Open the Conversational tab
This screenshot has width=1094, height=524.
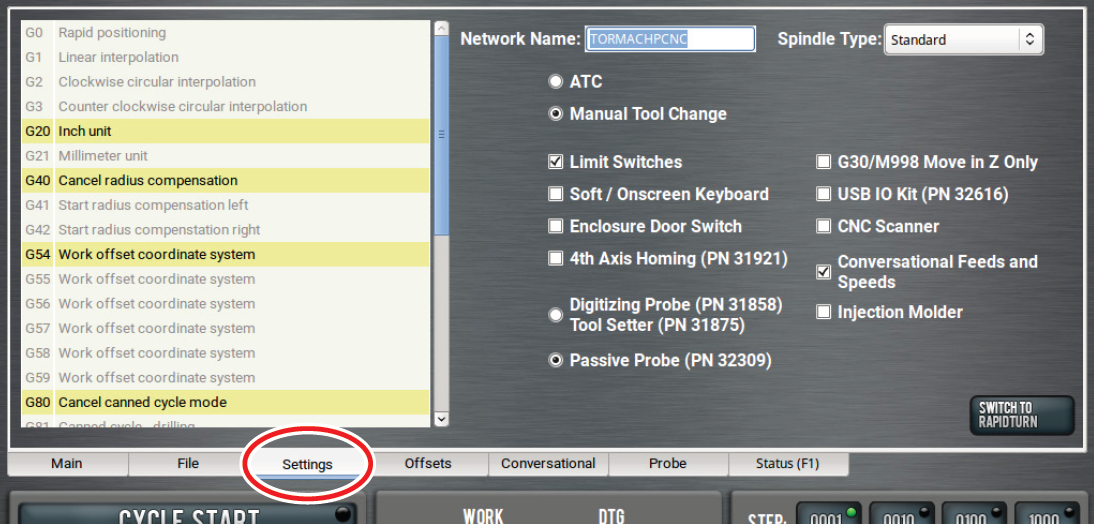(x=548, y=464)
